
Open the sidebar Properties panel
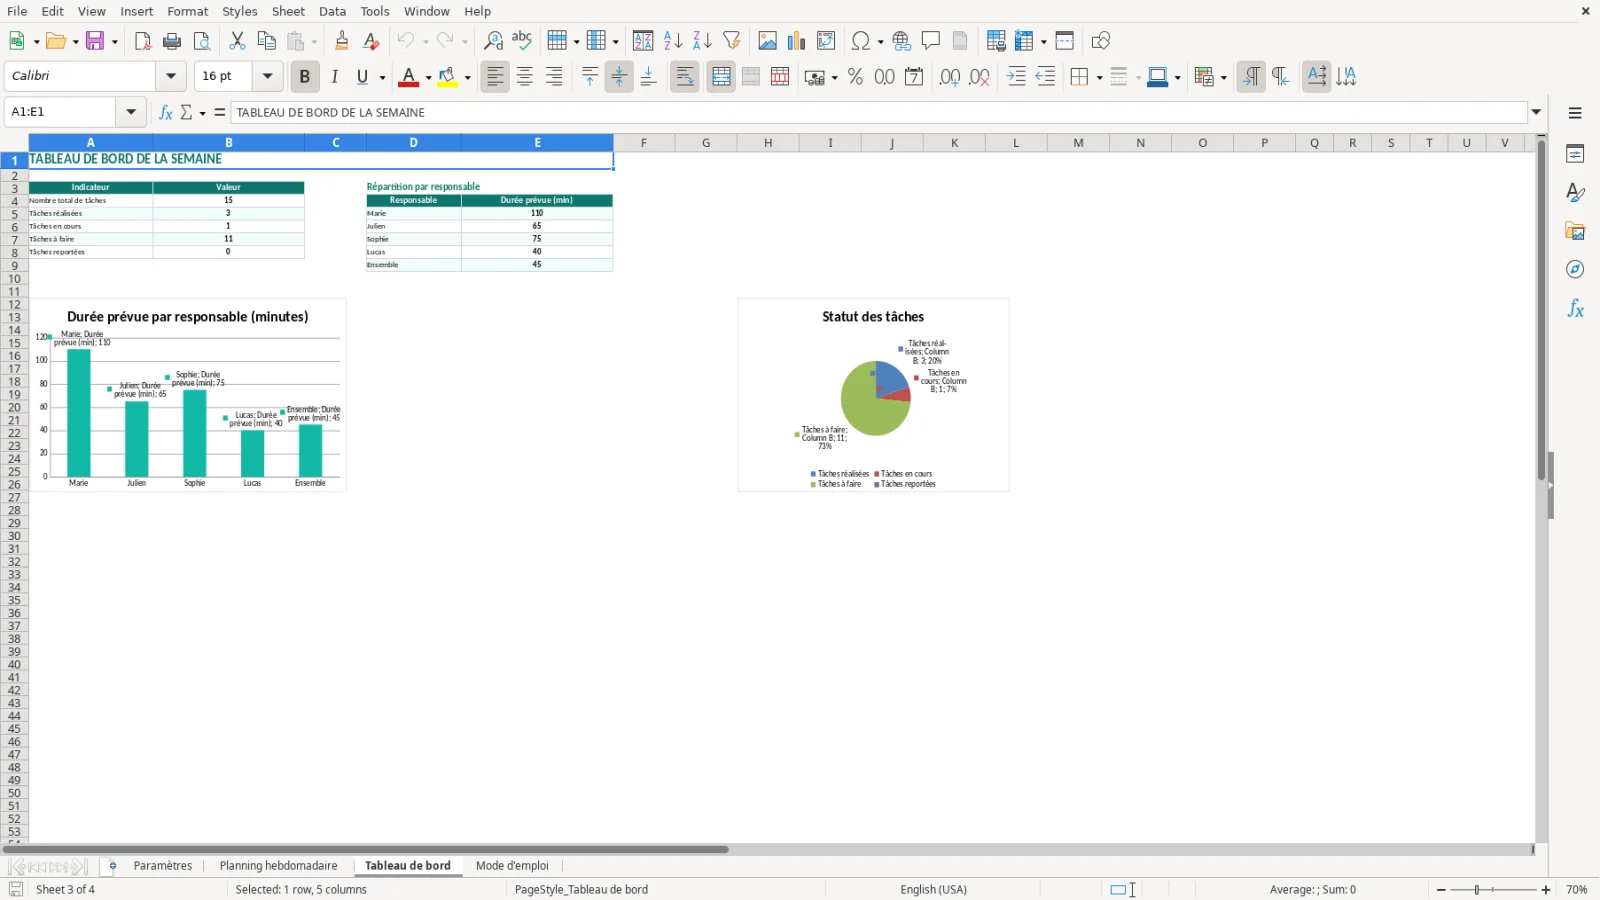[x=1575, y=154]
